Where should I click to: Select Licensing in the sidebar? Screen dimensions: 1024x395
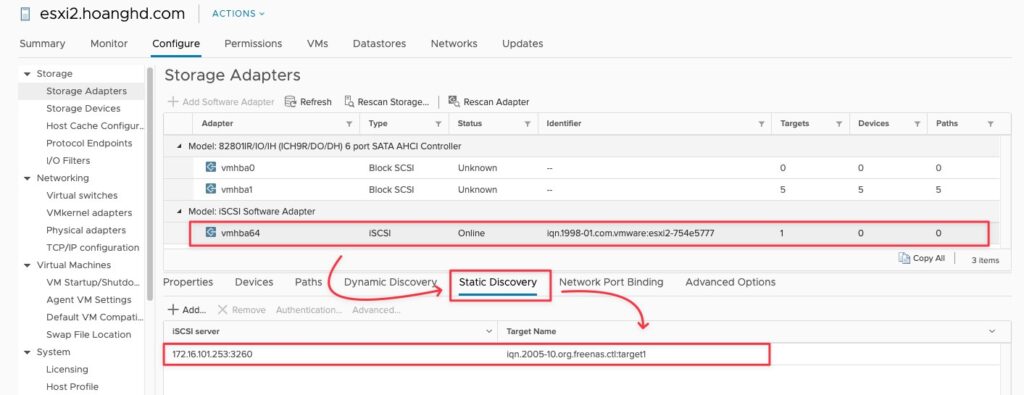click(x=67, y=369)
